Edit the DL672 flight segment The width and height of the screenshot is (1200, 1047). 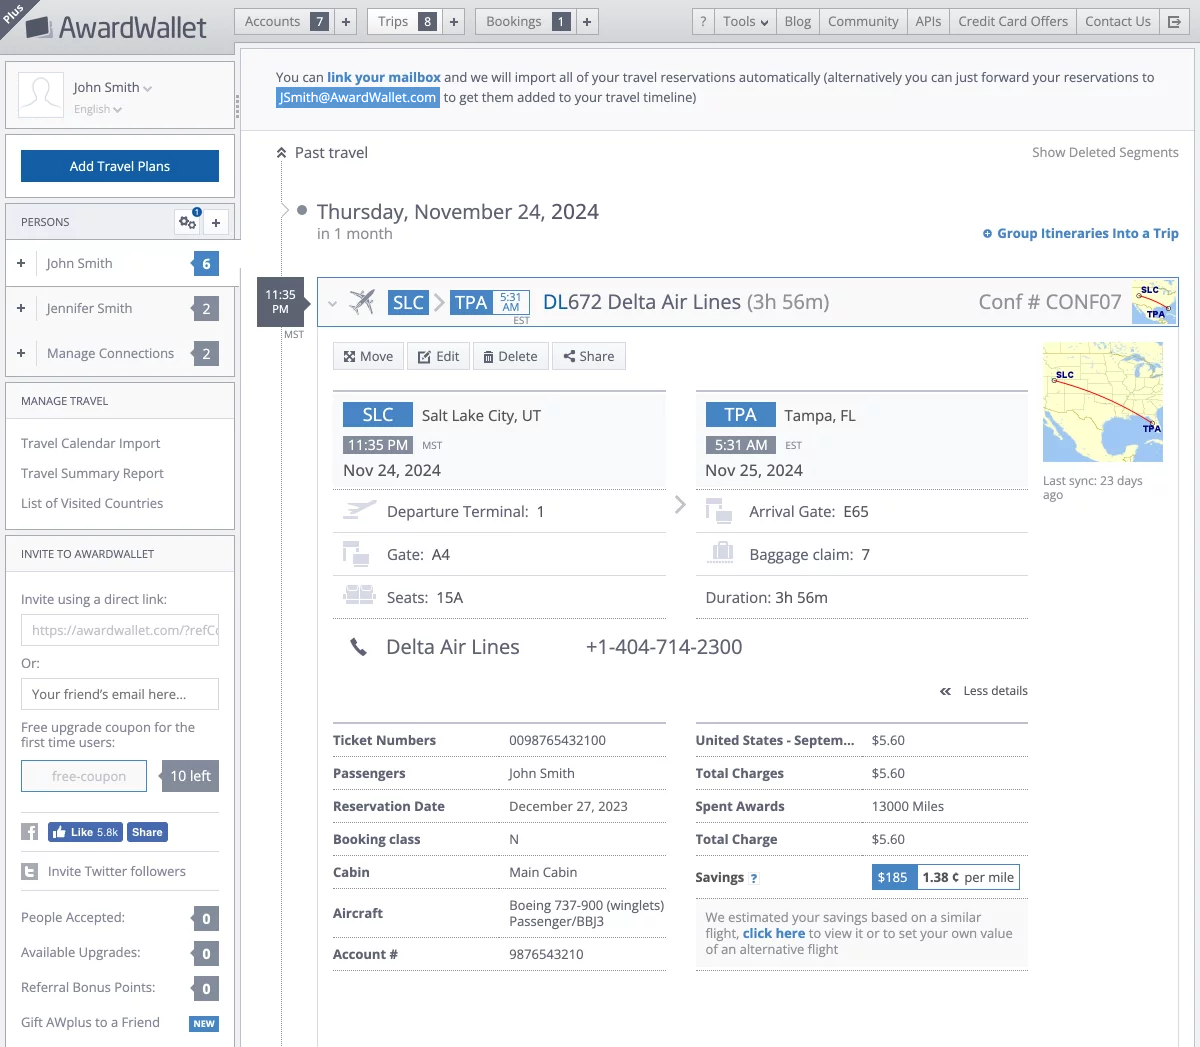coord(438,356)
